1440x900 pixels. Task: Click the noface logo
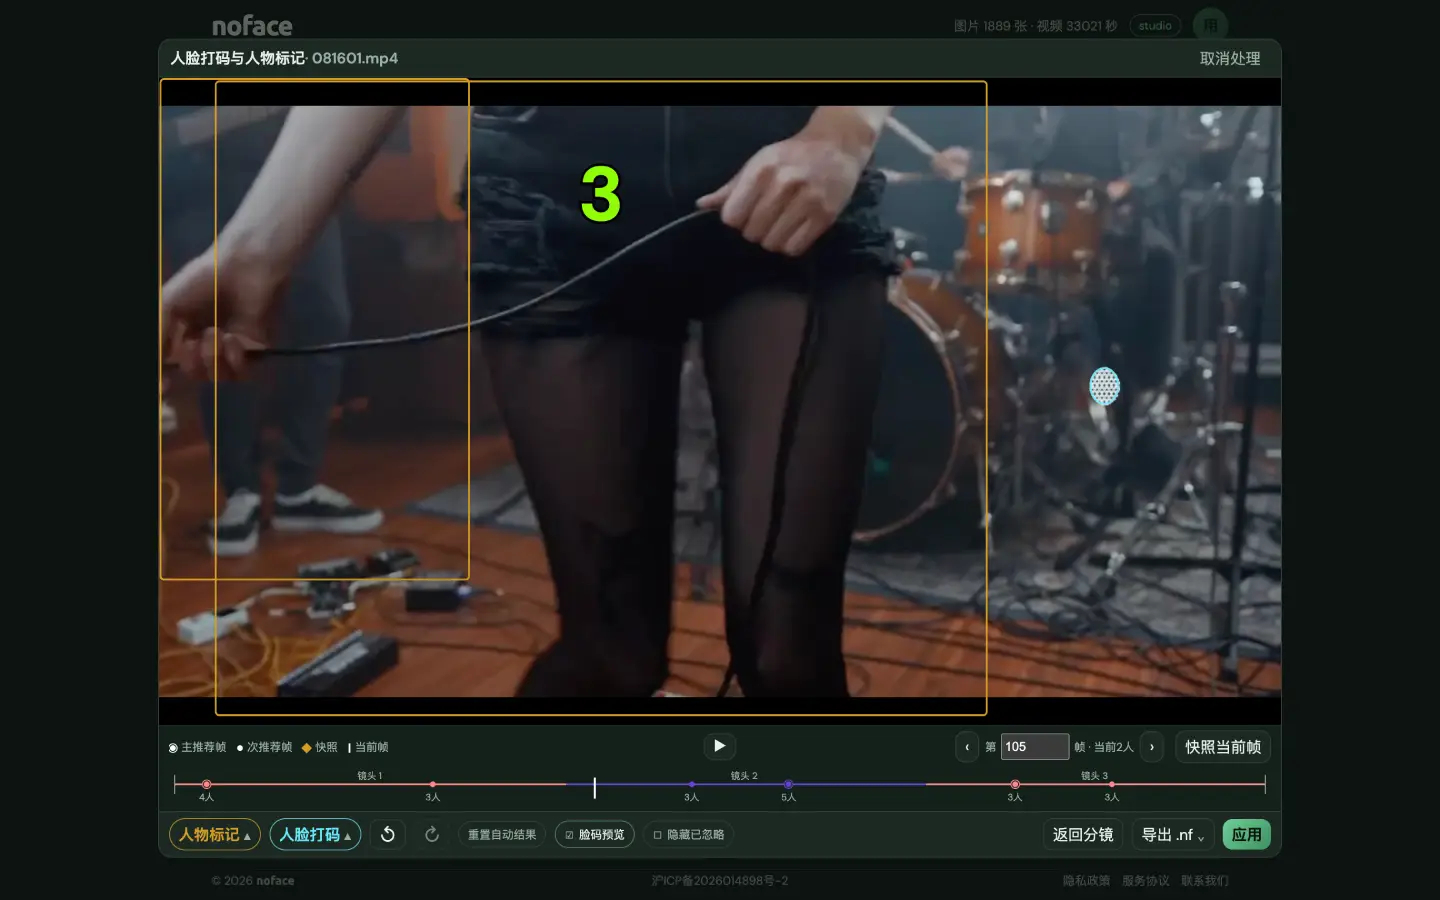tap(252, 26)
